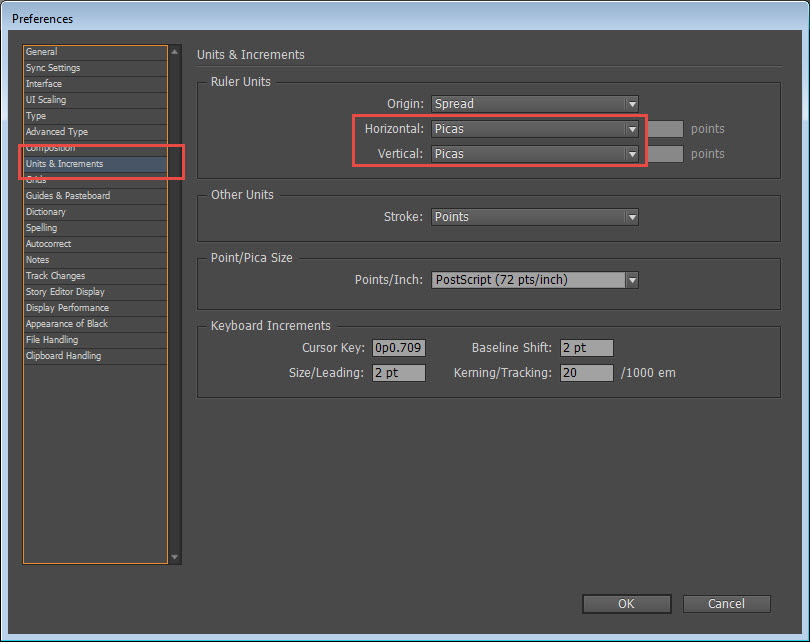
Task: Select Track Changes category
Action: point(95,276)
